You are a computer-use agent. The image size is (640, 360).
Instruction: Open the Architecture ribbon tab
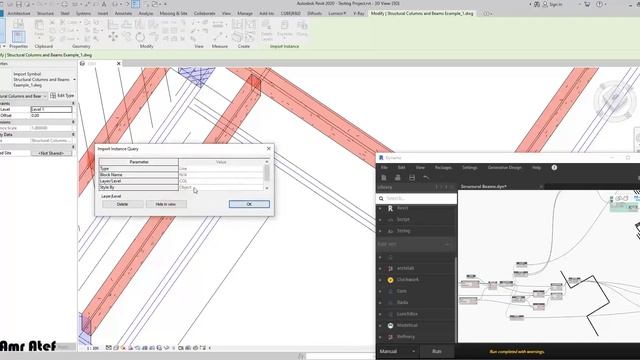19,13
